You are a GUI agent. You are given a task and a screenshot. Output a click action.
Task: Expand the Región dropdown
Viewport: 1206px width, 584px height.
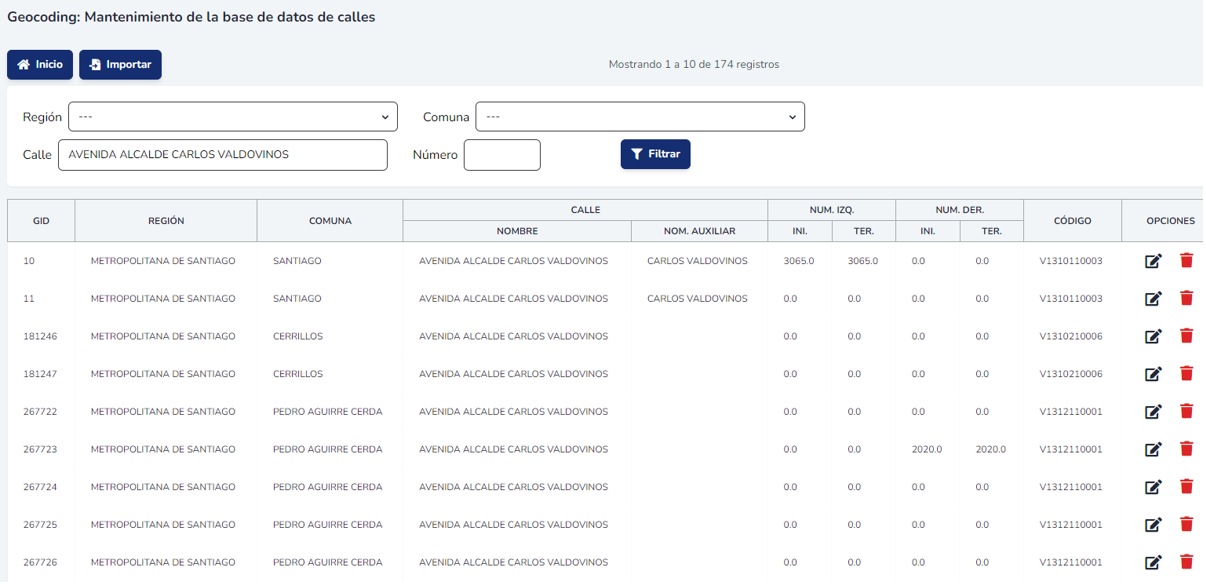(233, 117)
